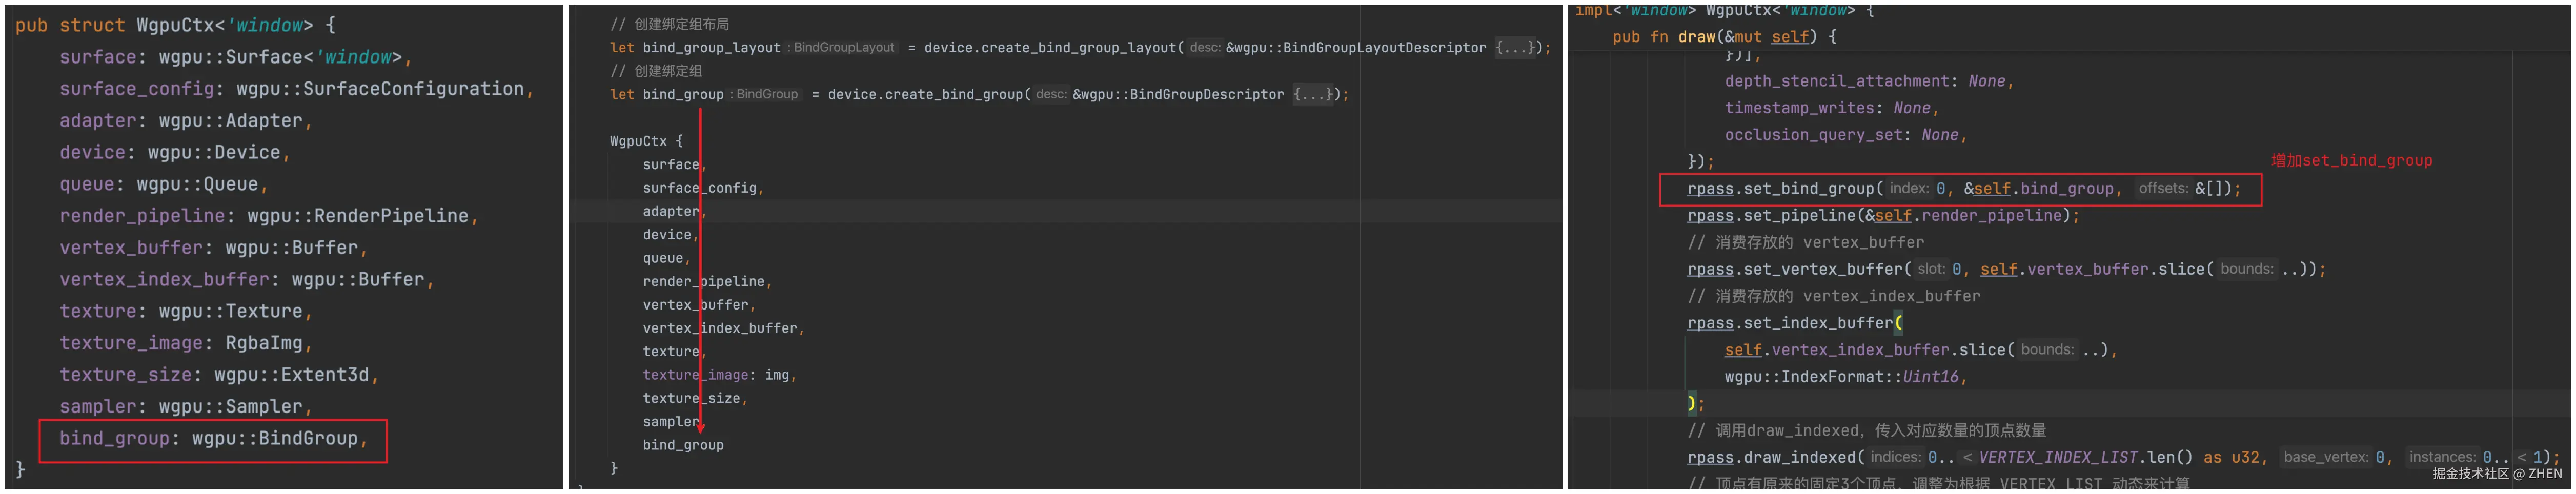The width and height of the screenshot is (2576, 494).
Task: Click 'texture_image: img,' in the initializer
Action: (x=720, y=375)
